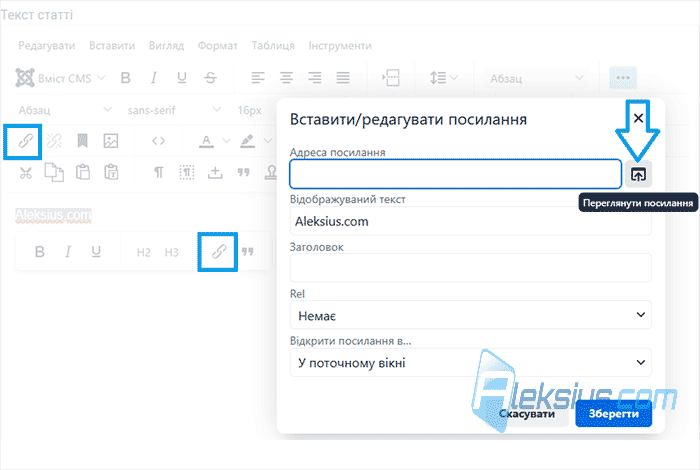Toggle Strikethrough formatting
The image size is (700, 470).
pyautogui.click(x=210, y=78)
